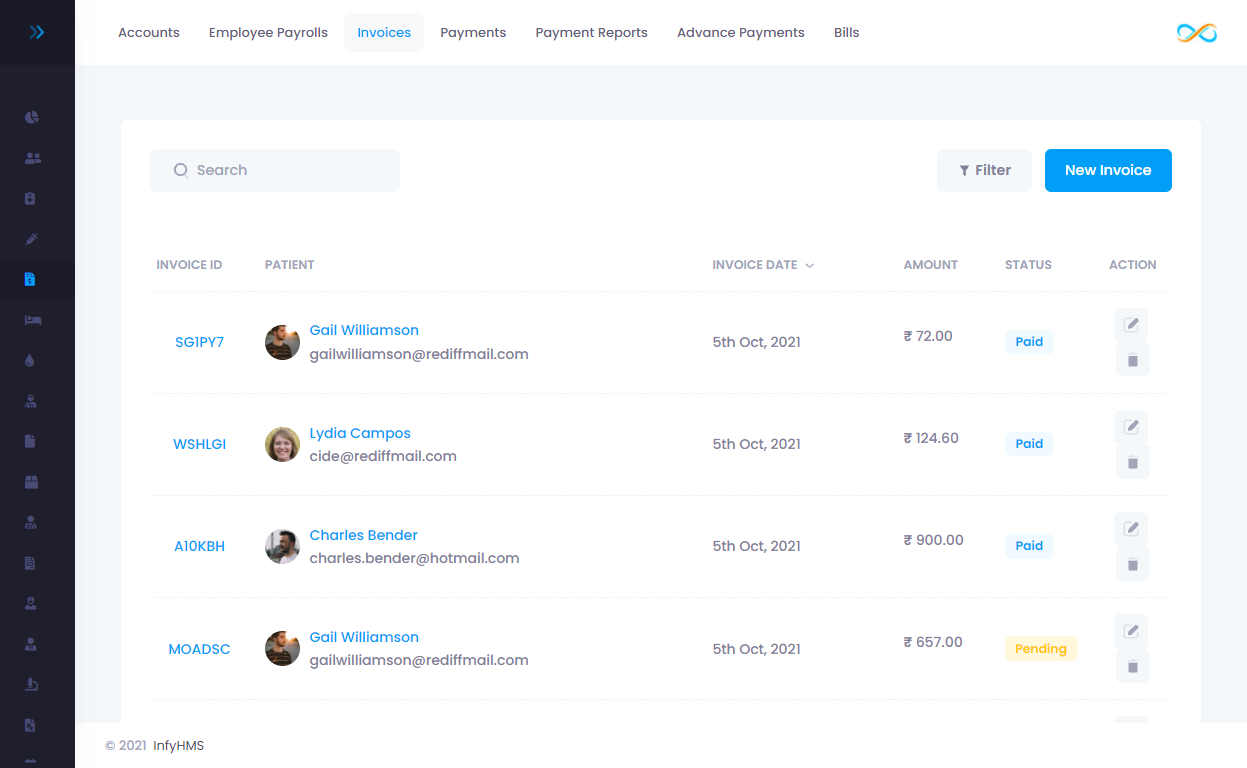Image resolution: width=1247 pixels, height=768 pixels.
Task: Open the Filter options
Action: (x=984, y=170)
